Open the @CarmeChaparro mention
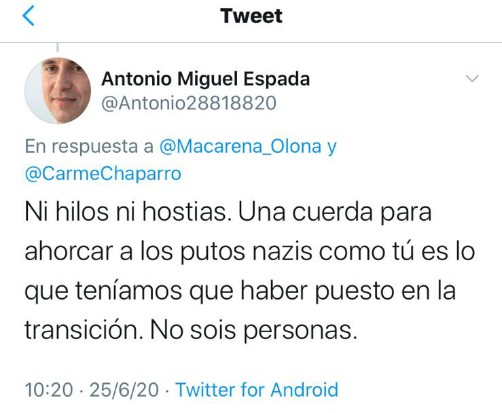This screenshot has height=413, width=502. (103, 174)
